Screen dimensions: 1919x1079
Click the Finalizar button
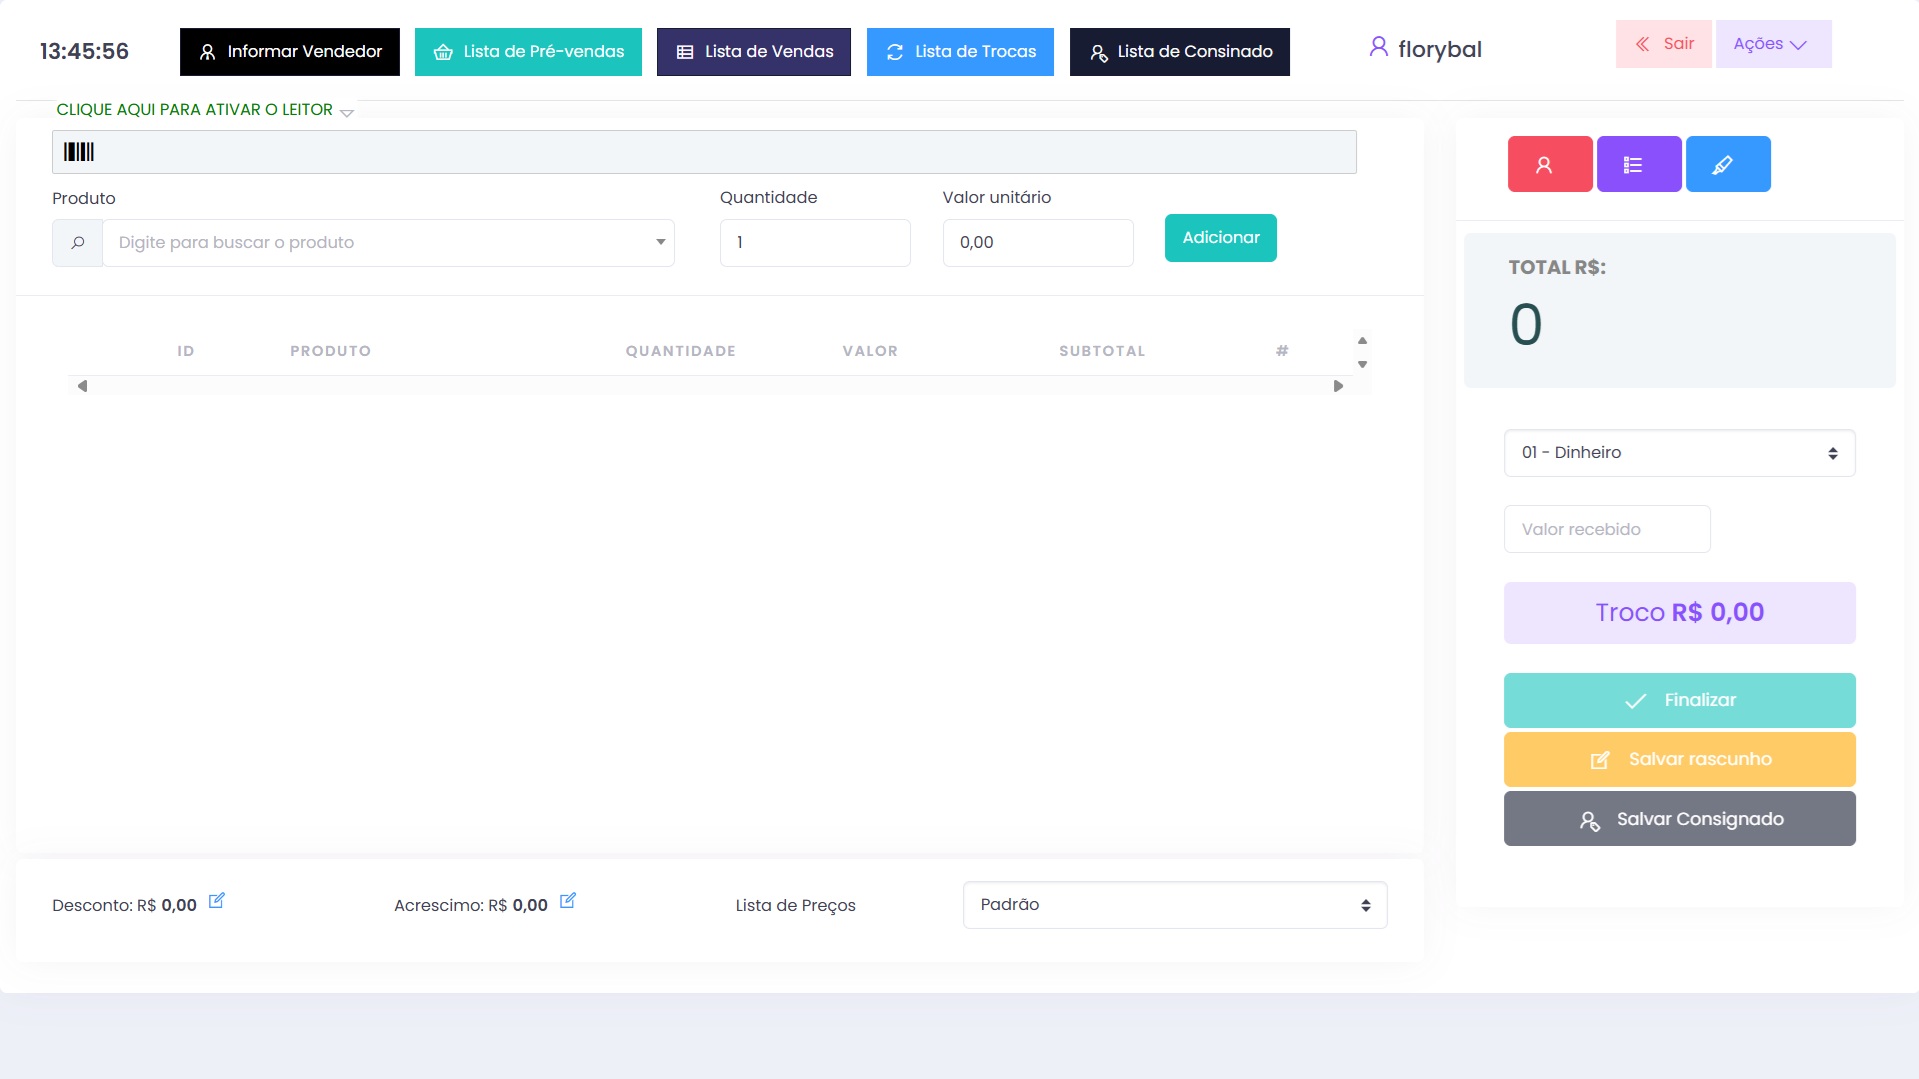(x=1678, y=700)
